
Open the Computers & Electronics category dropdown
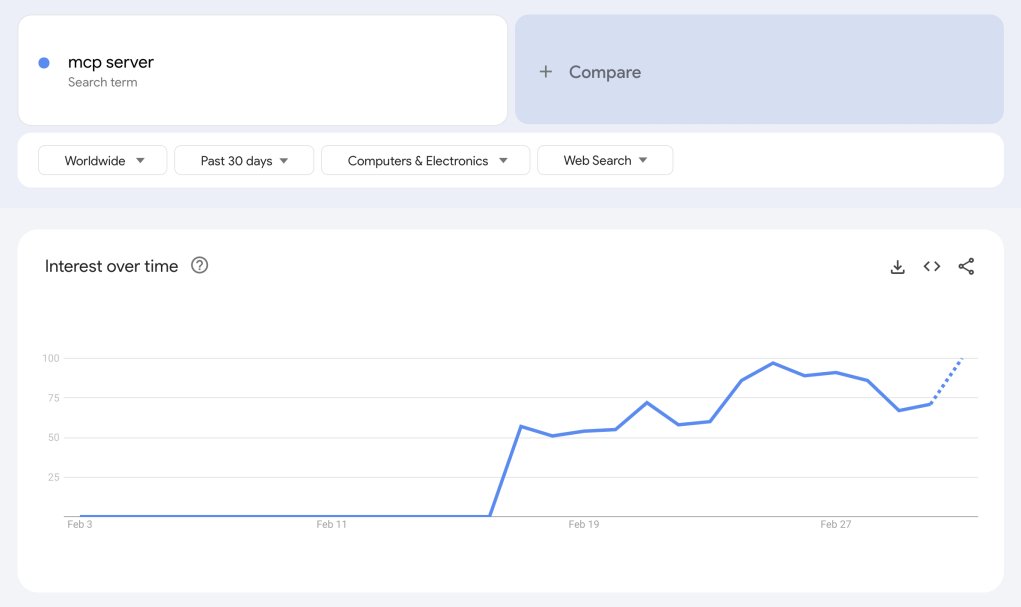[425, 160]
